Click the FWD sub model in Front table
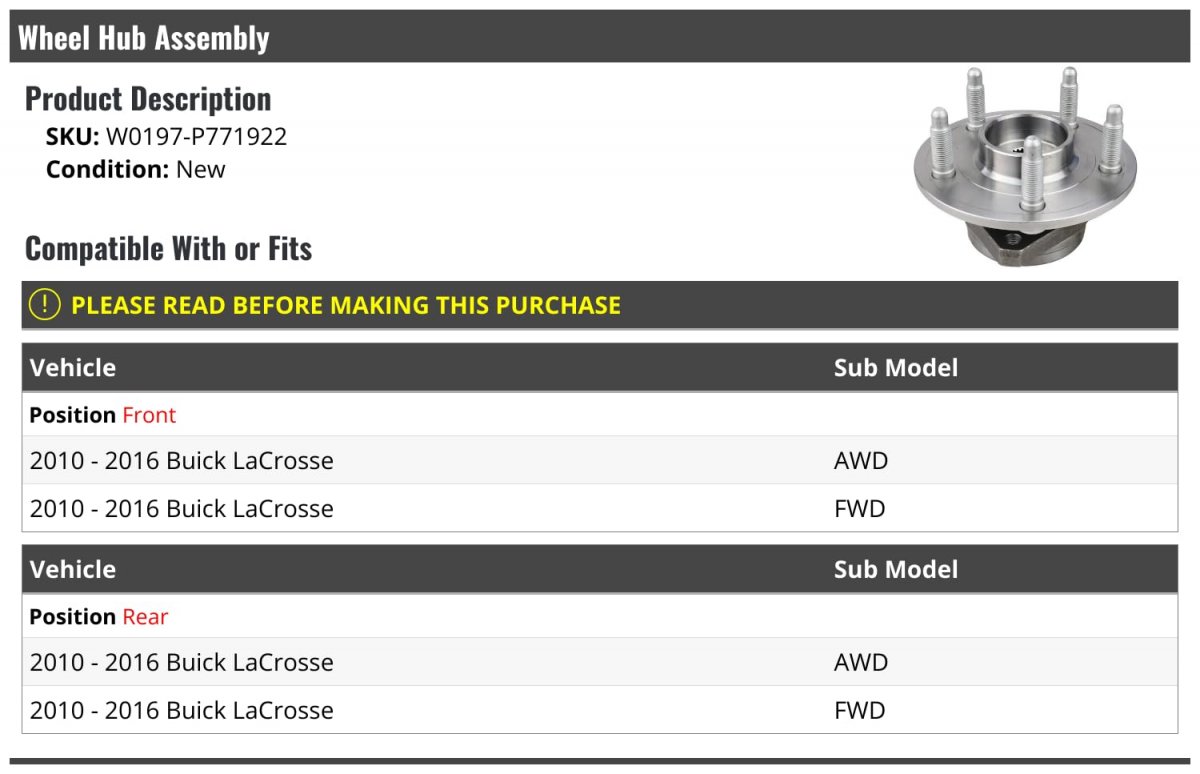Viewport: 1200px width, 774px height. (860, 509)
